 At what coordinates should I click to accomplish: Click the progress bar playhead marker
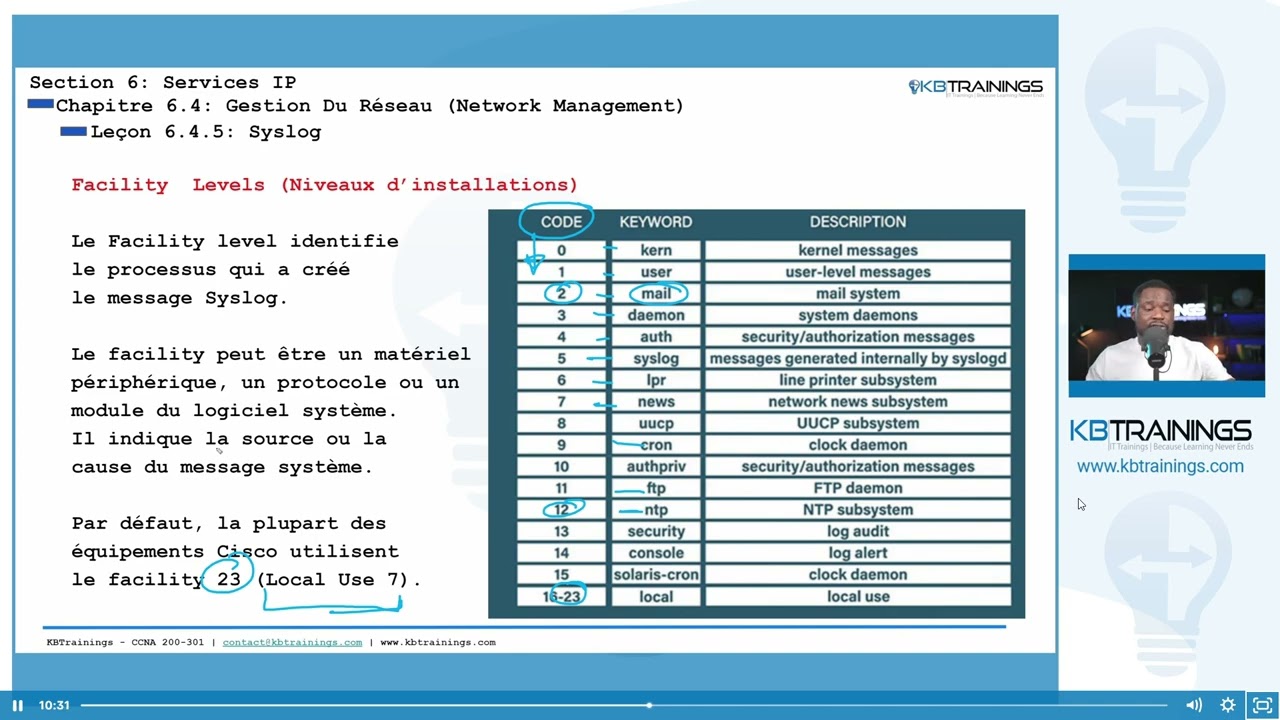click(x=649, y=705)
